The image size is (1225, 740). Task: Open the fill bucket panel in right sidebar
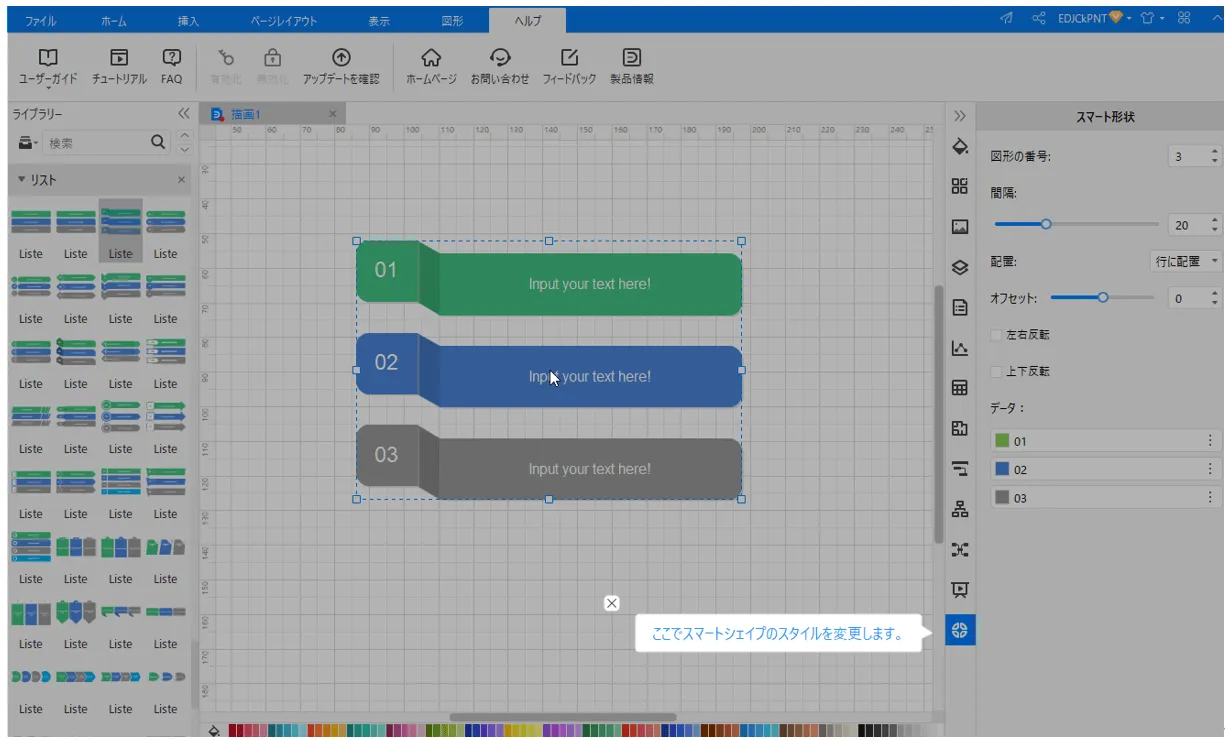tap(960, 147)
